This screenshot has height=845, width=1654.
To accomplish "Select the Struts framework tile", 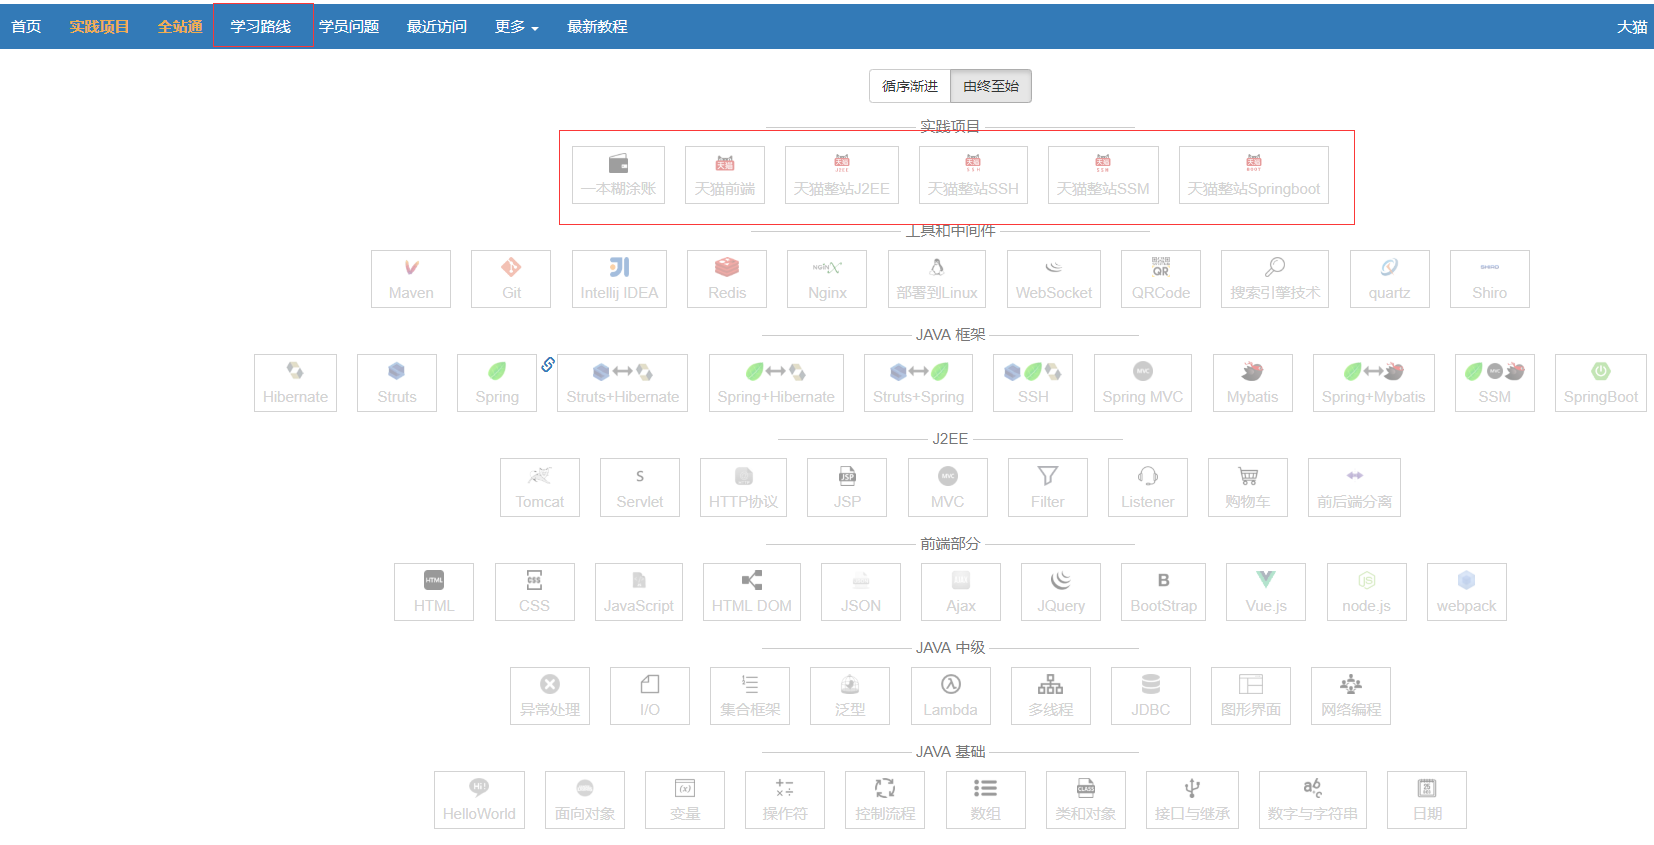I will click(397, 383).
